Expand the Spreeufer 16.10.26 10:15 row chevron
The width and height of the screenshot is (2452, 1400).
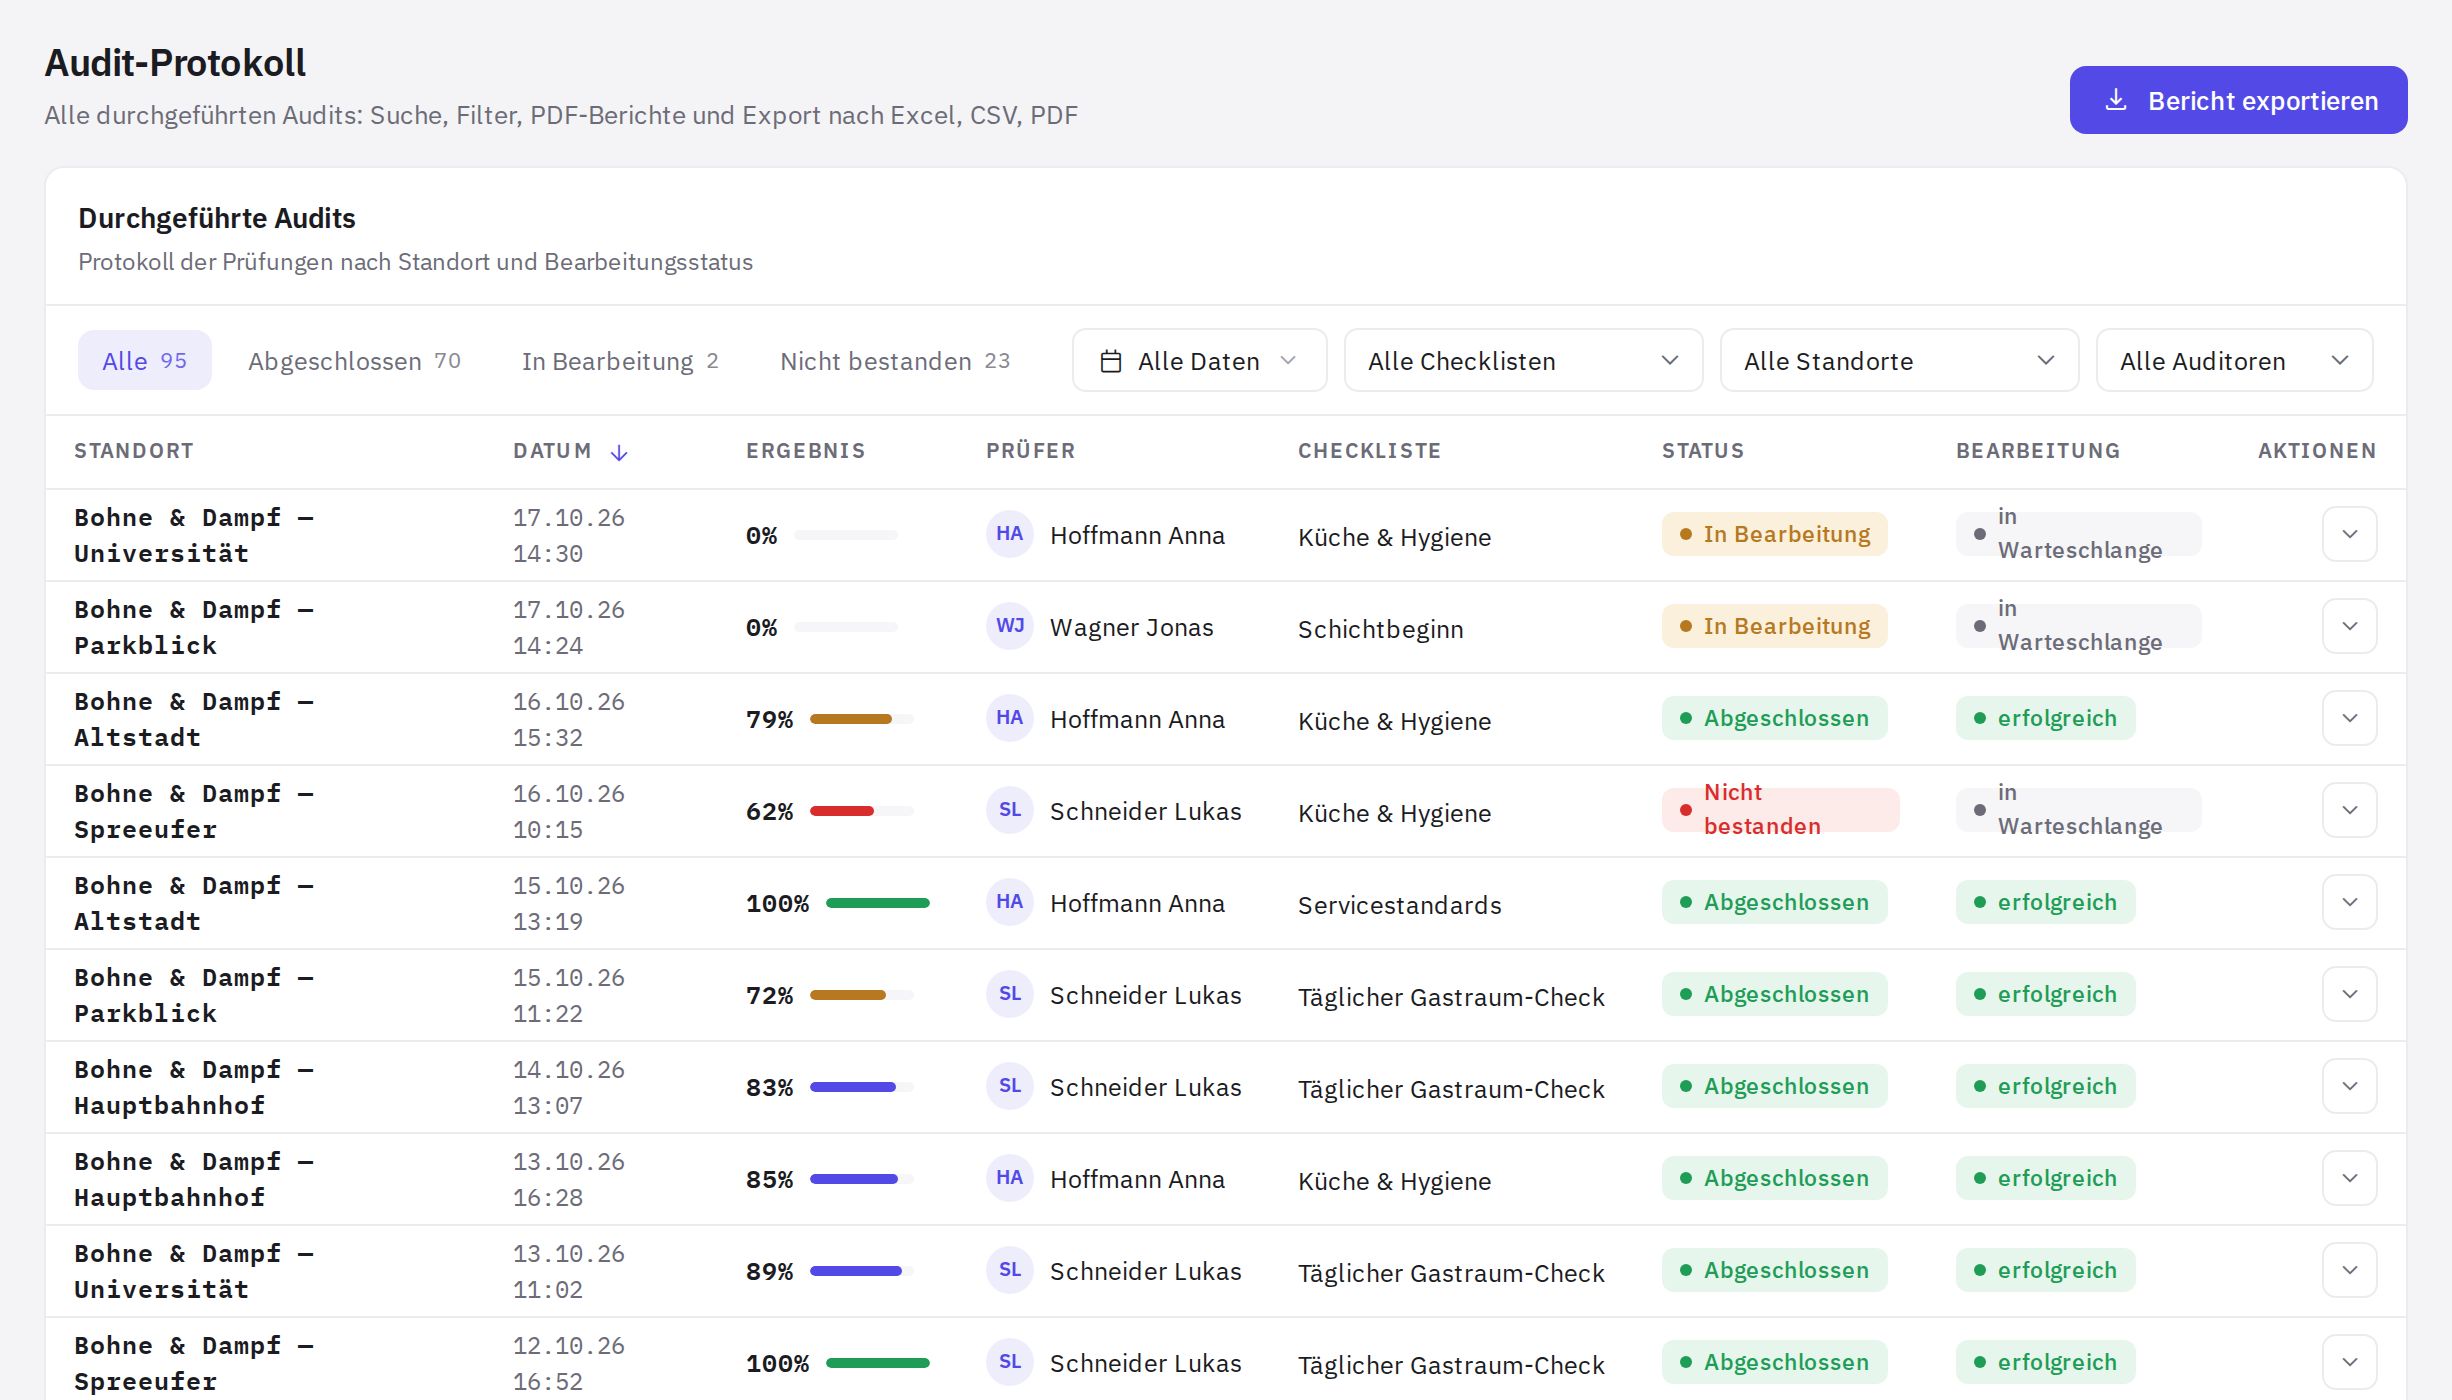click(x=2349, y=810)
